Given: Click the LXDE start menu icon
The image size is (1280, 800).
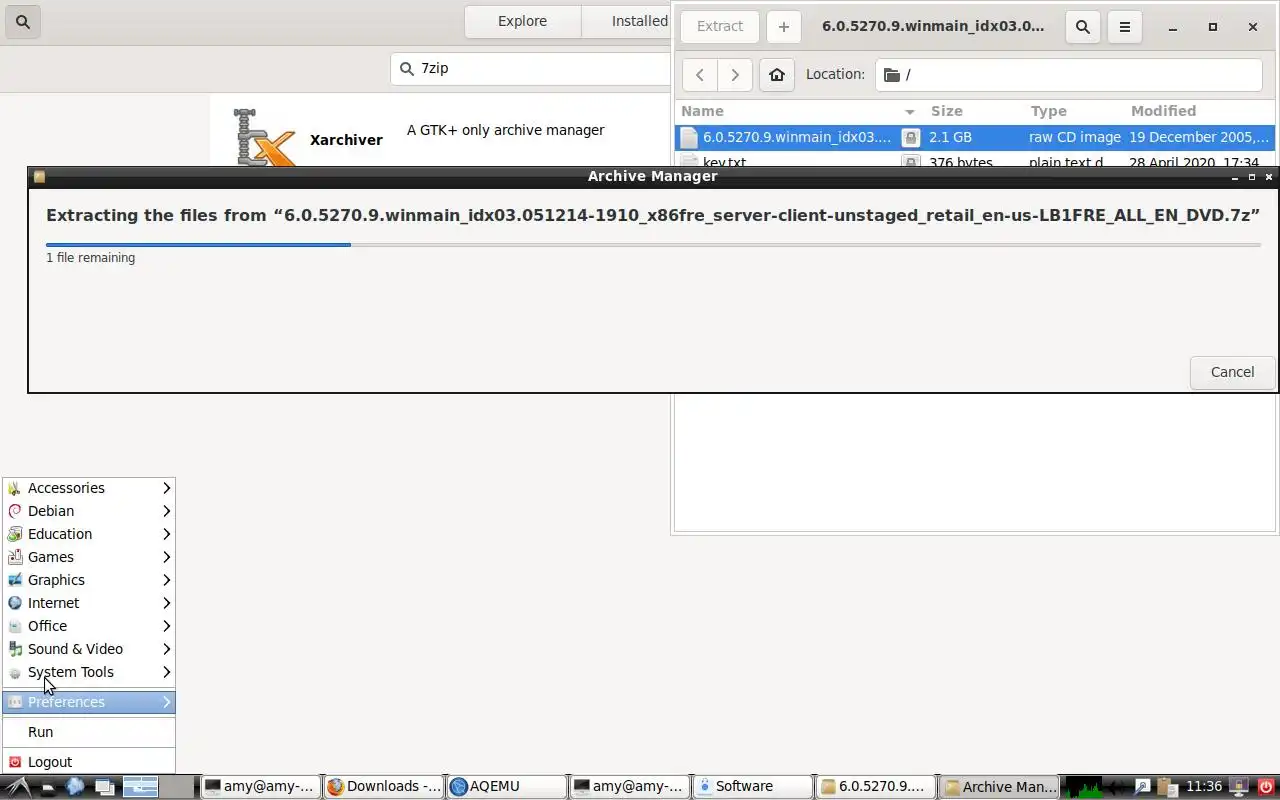Looking at the screenshot, I should [x=18, y=787].
